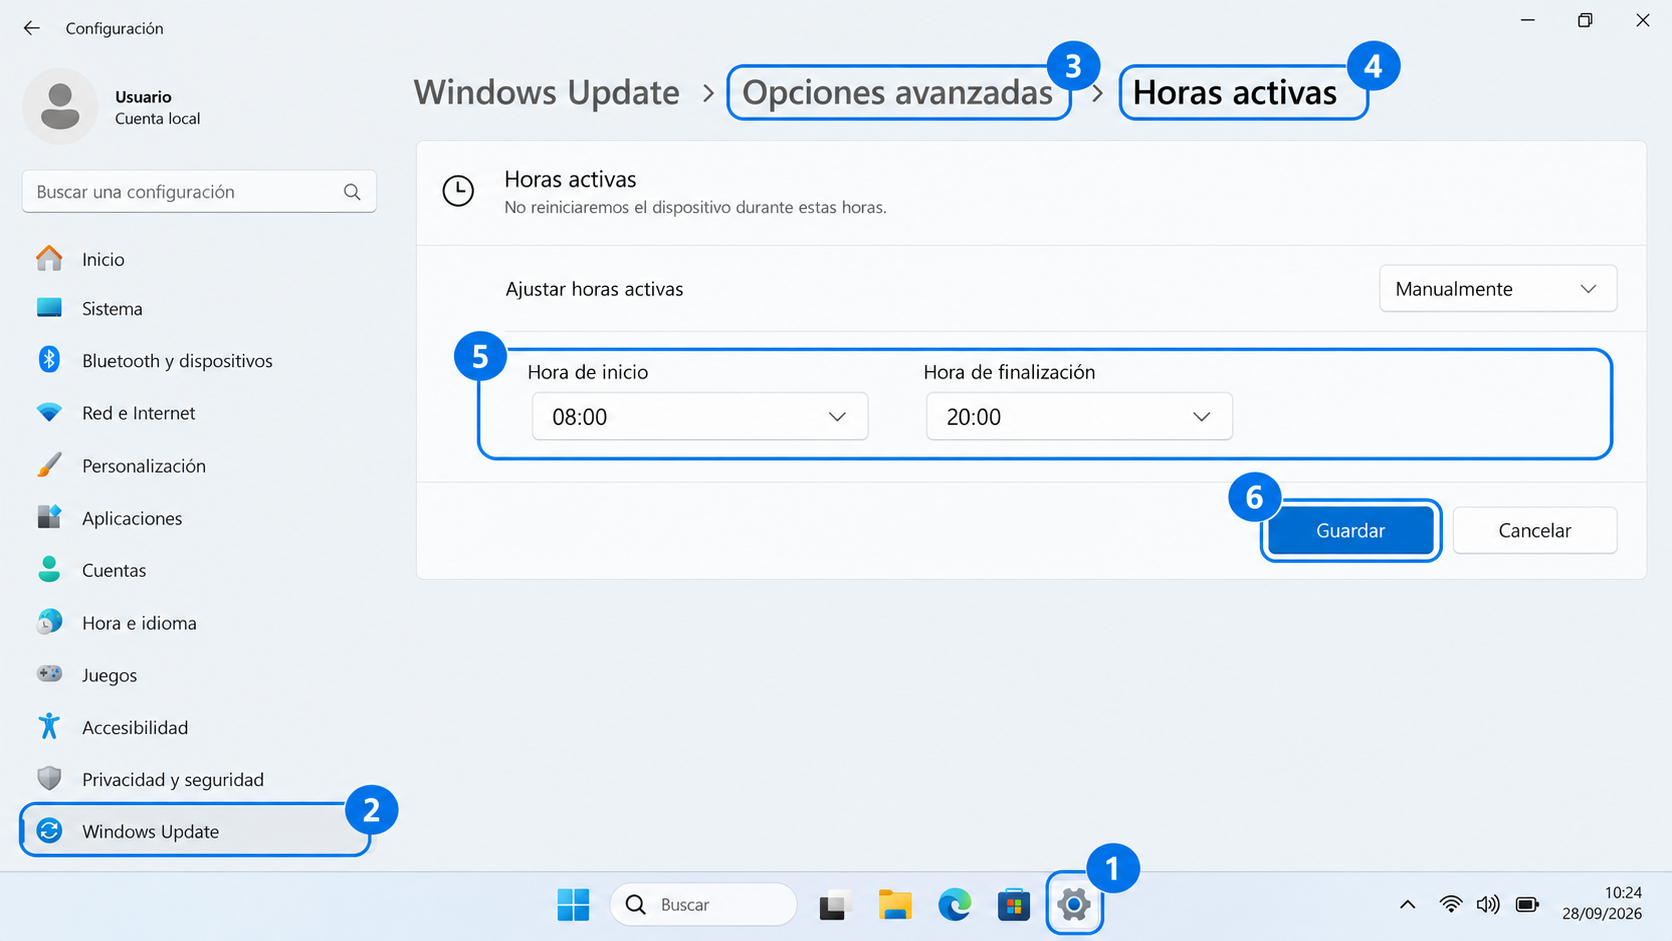Viewport: 1672px width, 941px height.
Task: Click the taskbar Buscar search box
Action: [703, 905]
